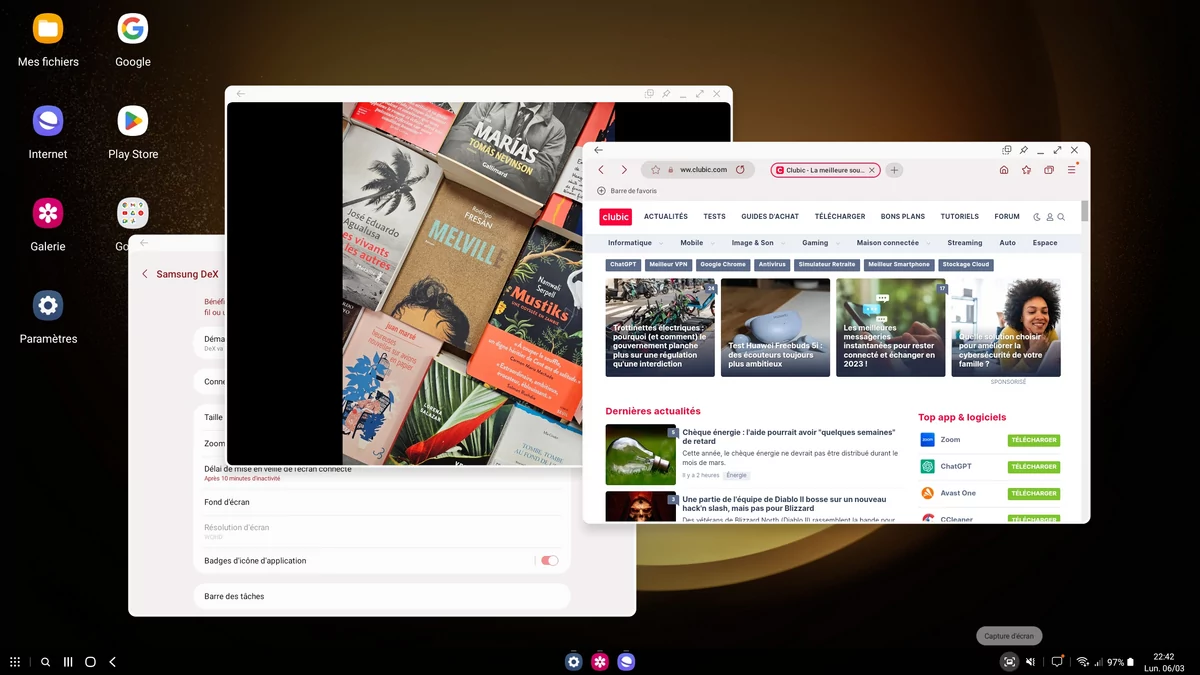Screen dimensions: 1200x675
Task: Open a new browser tab
Action: [x=894, y=170]
